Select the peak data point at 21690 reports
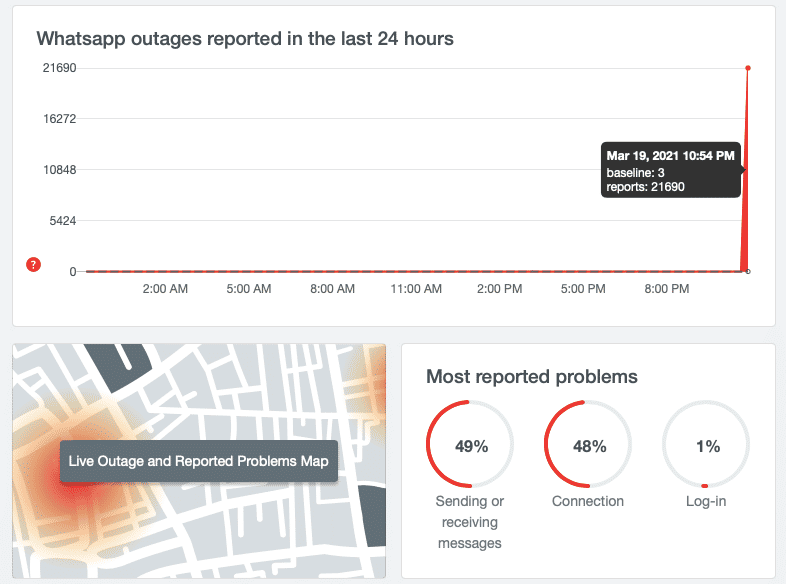786x584 pixels. pyautogui.click(x=748, y=68)
